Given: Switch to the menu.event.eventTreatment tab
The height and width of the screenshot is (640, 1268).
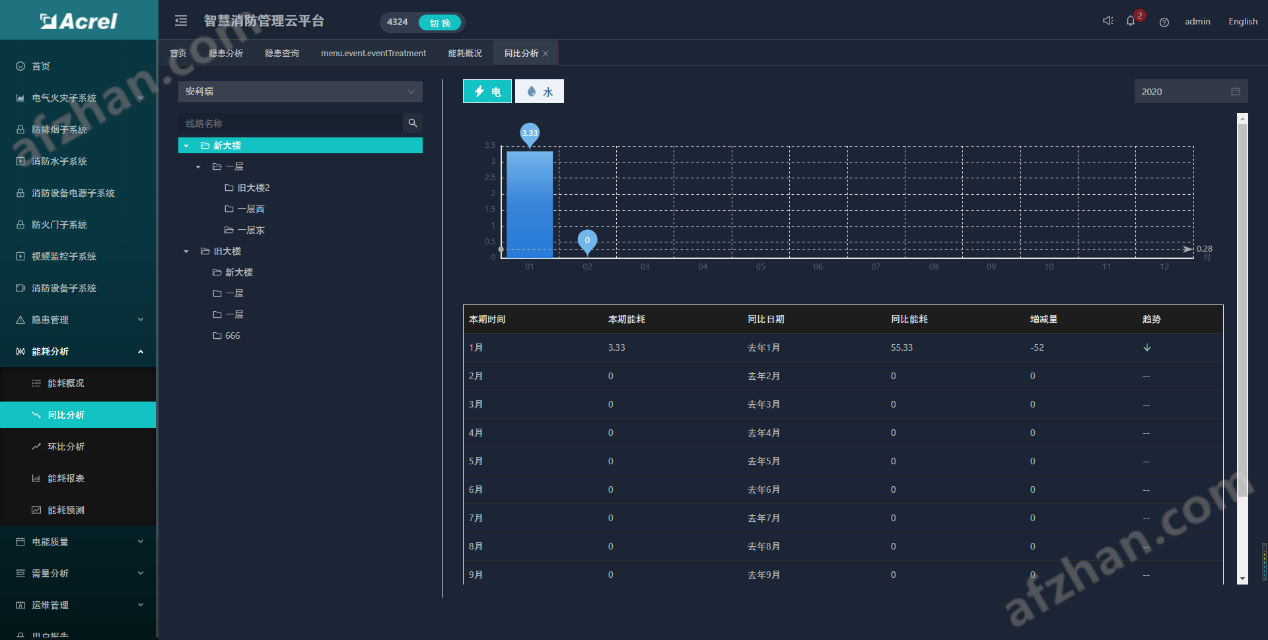Looking at the screenshot, I should click(373, 53).
